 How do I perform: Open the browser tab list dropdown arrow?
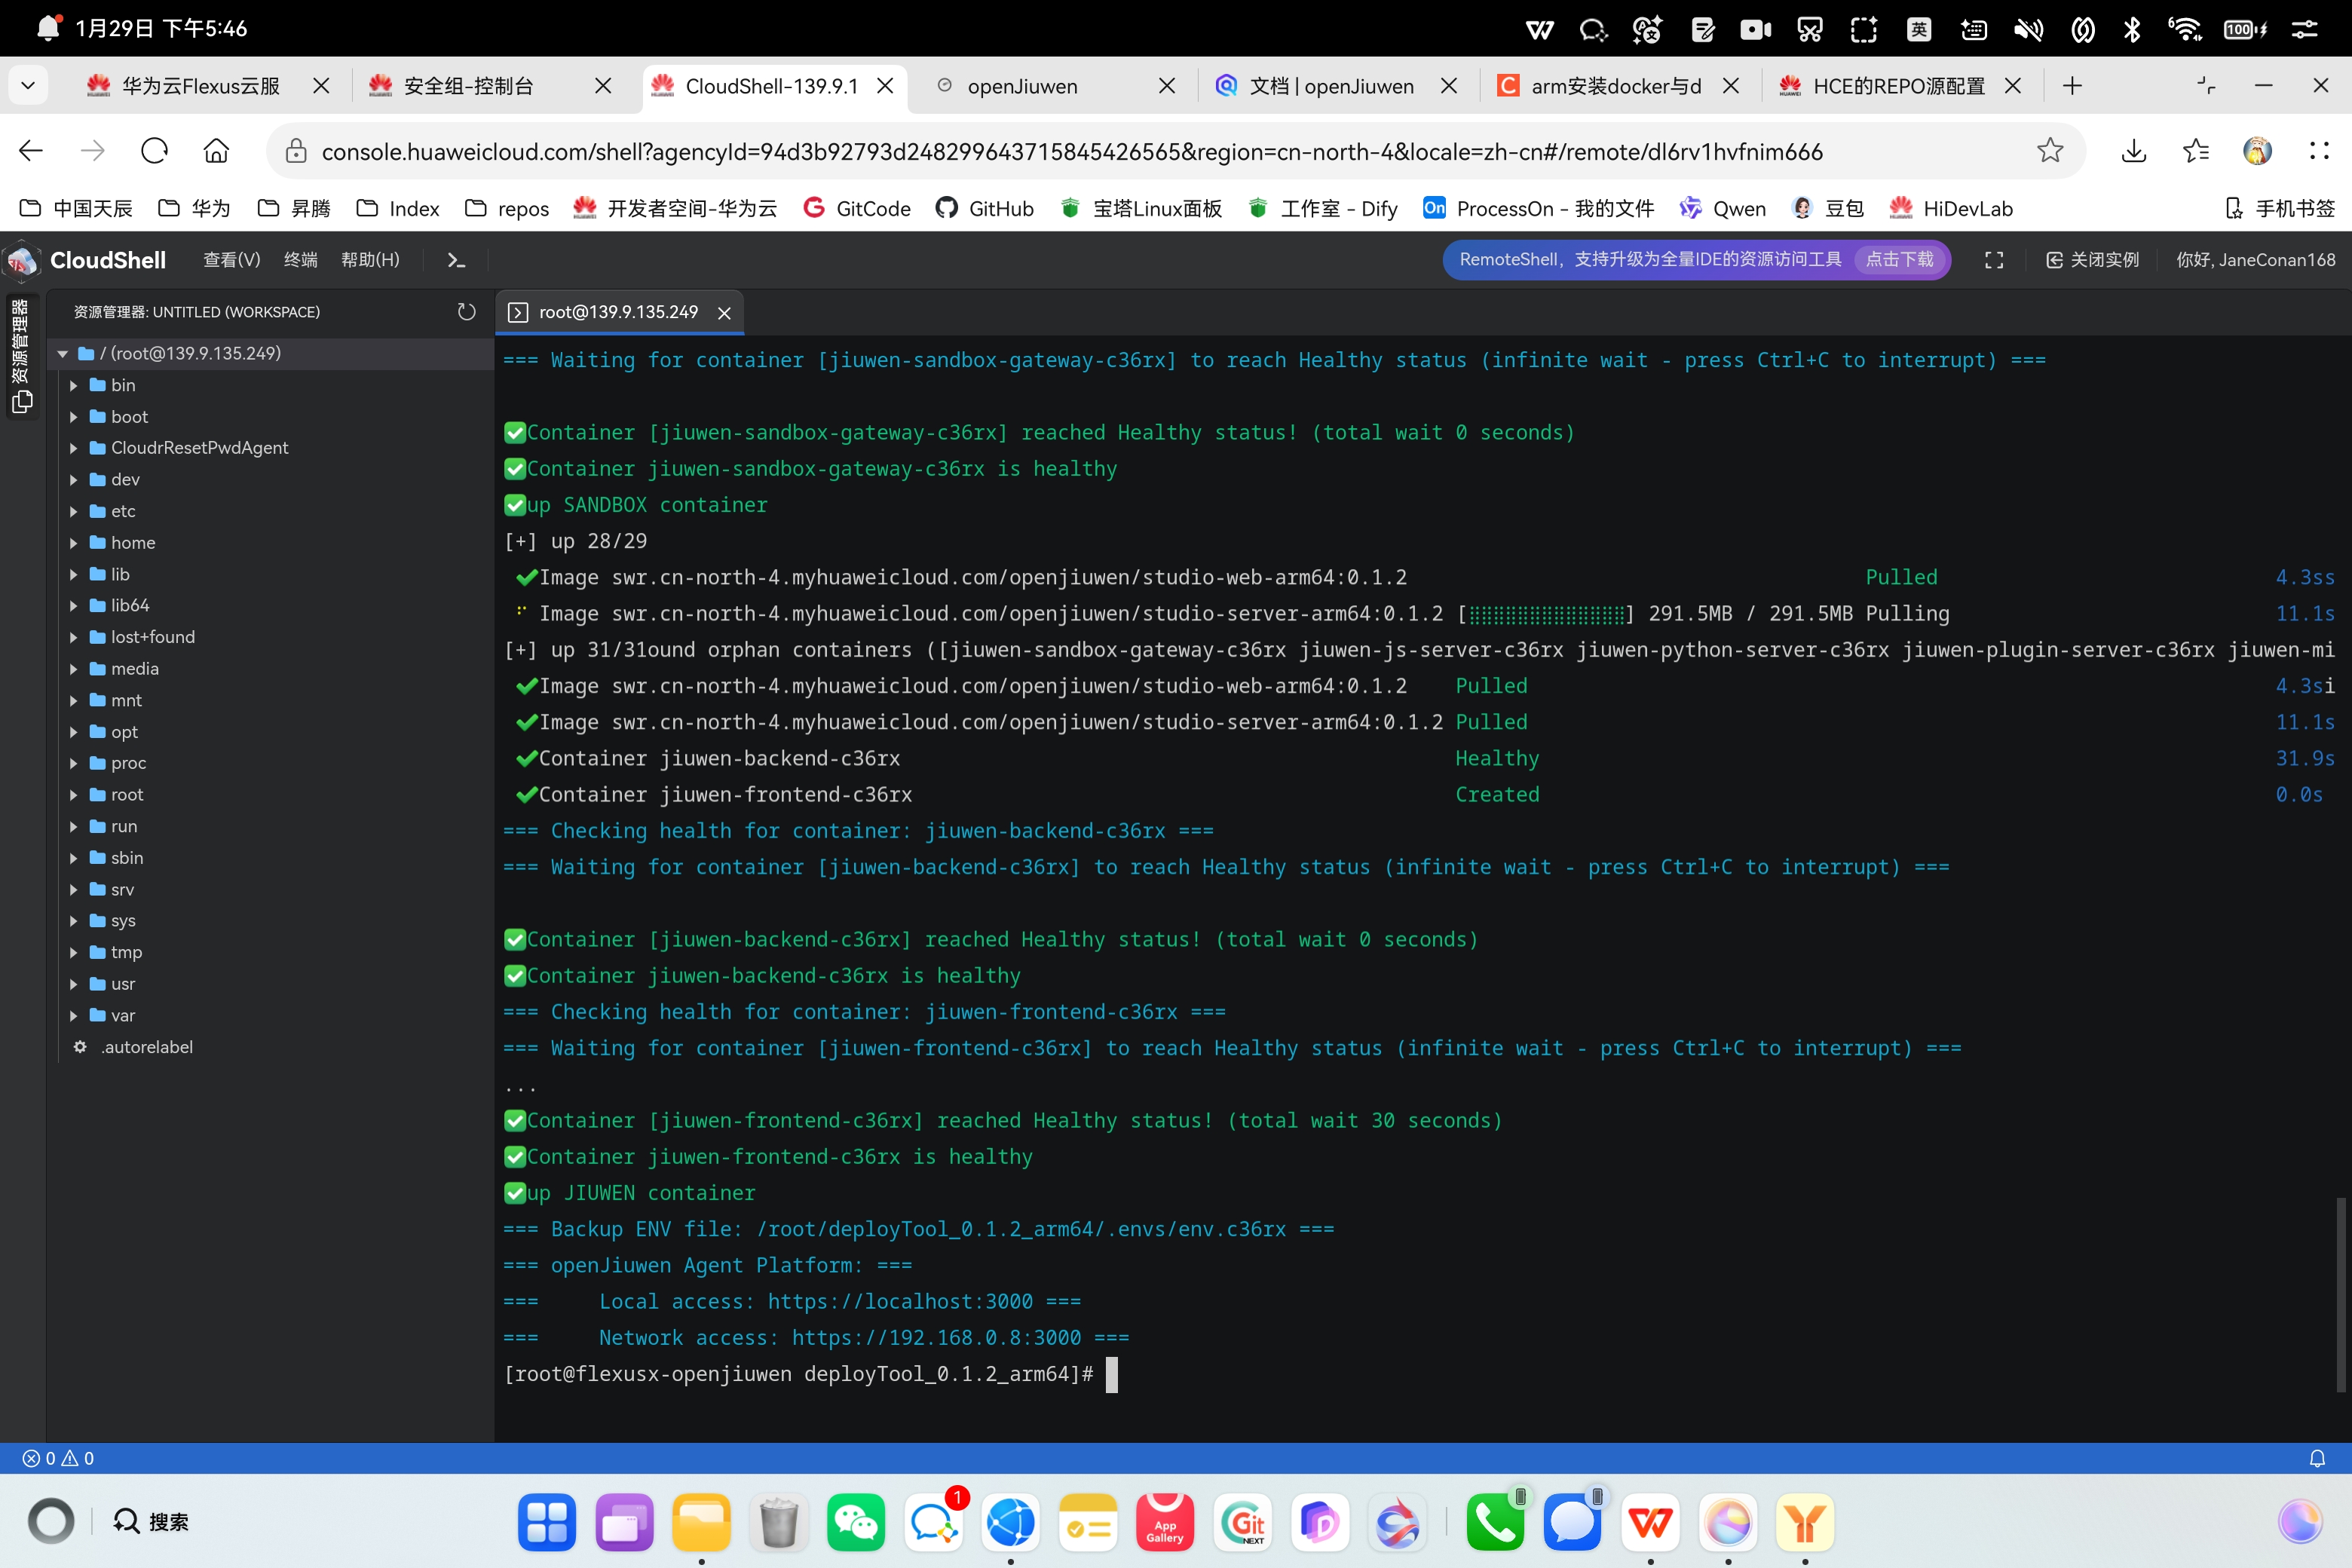[28, 86]
